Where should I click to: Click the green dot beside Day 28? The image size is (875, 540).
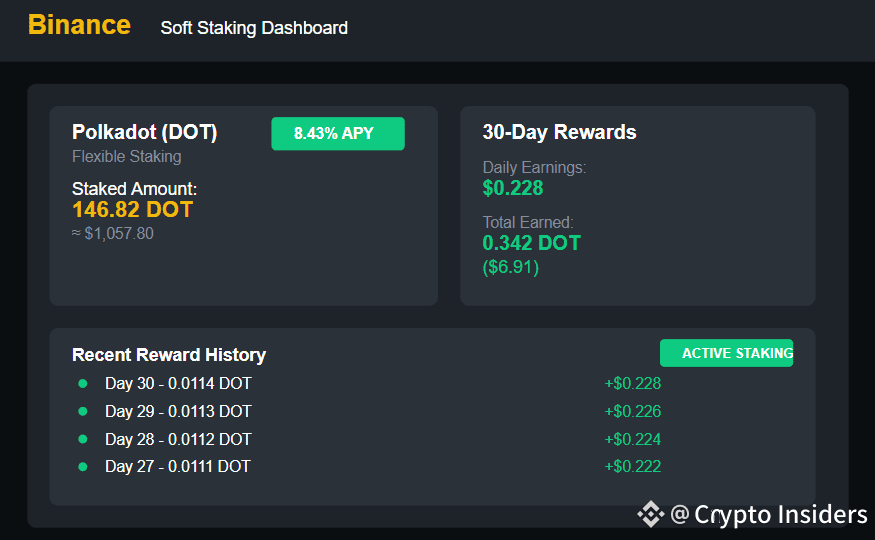pyautogui.click(x=83, y=439)
